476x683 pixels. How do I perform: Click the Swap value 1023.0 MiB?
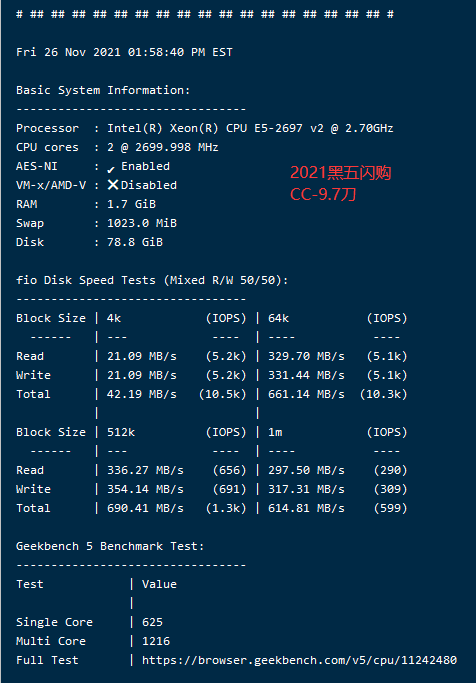coord(142,223)
